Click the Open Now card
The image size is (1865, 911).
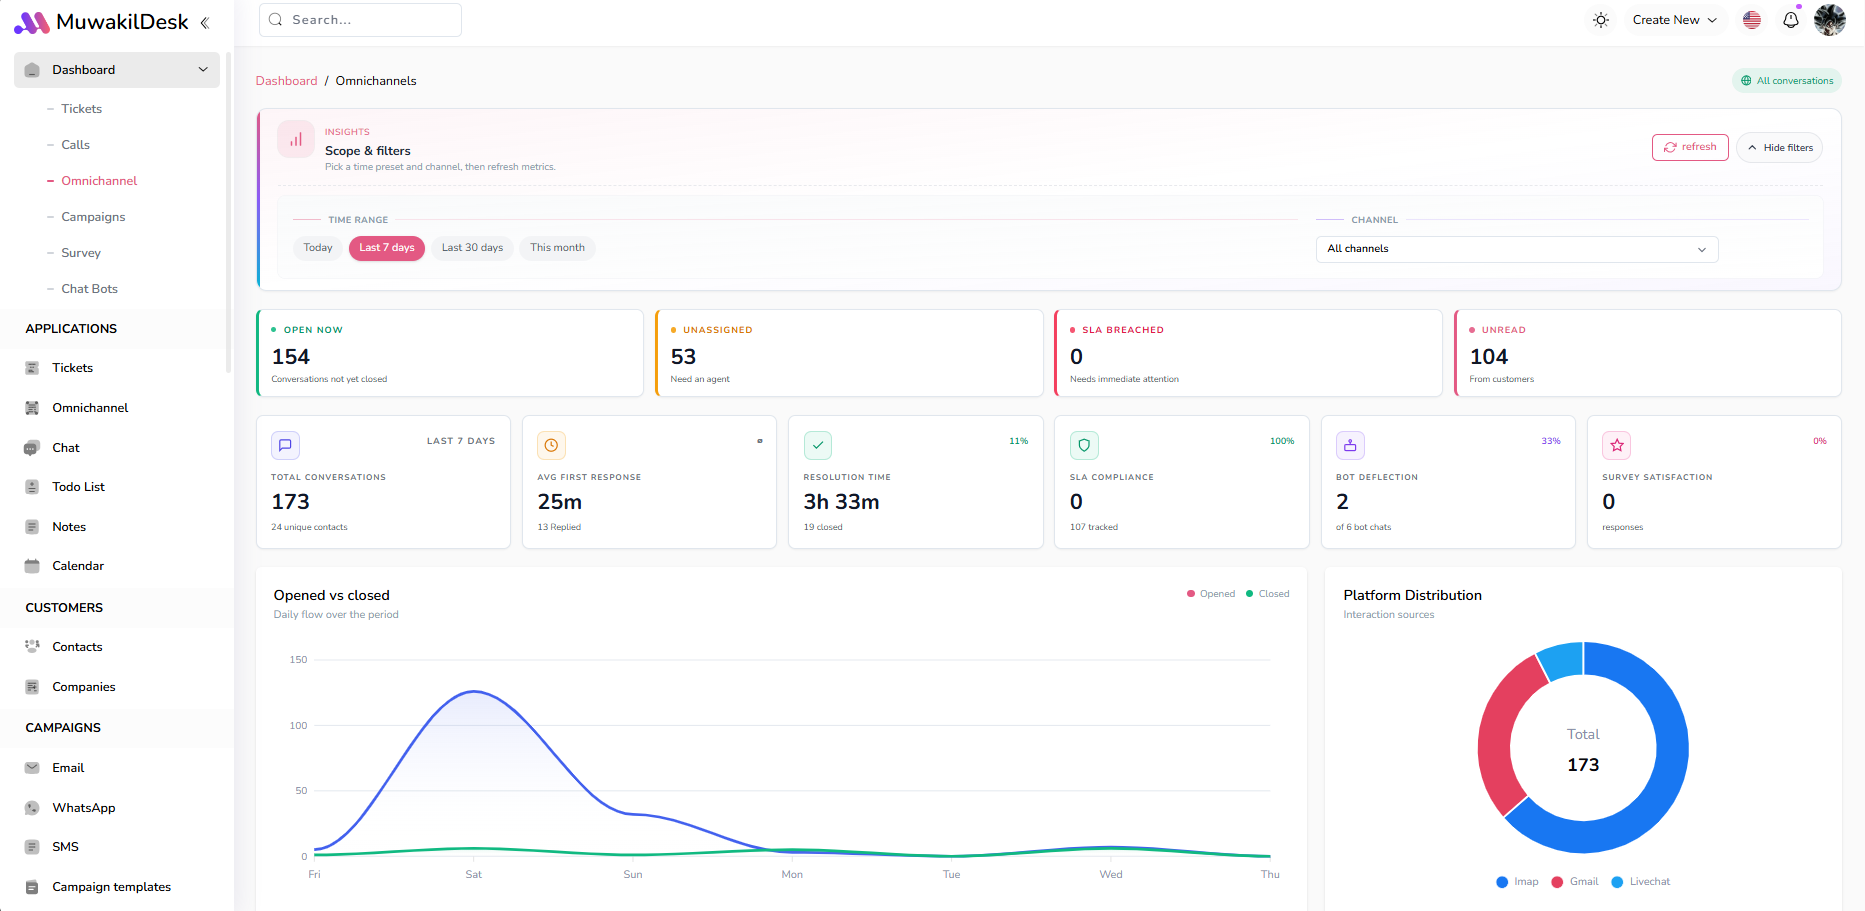(450, 353)
